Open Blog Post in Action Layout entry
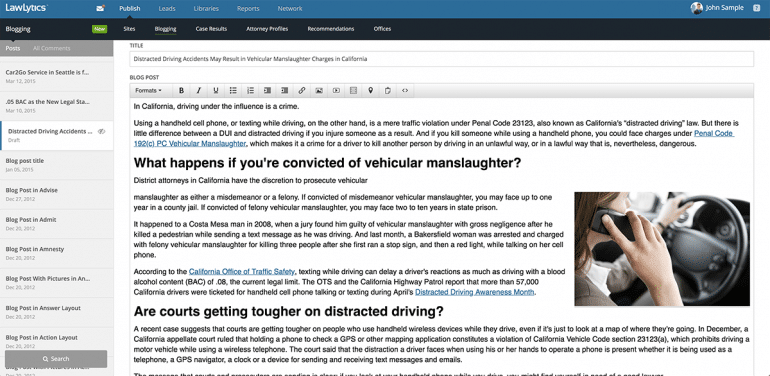Screen dimensions: 770x376 (56, 341)
